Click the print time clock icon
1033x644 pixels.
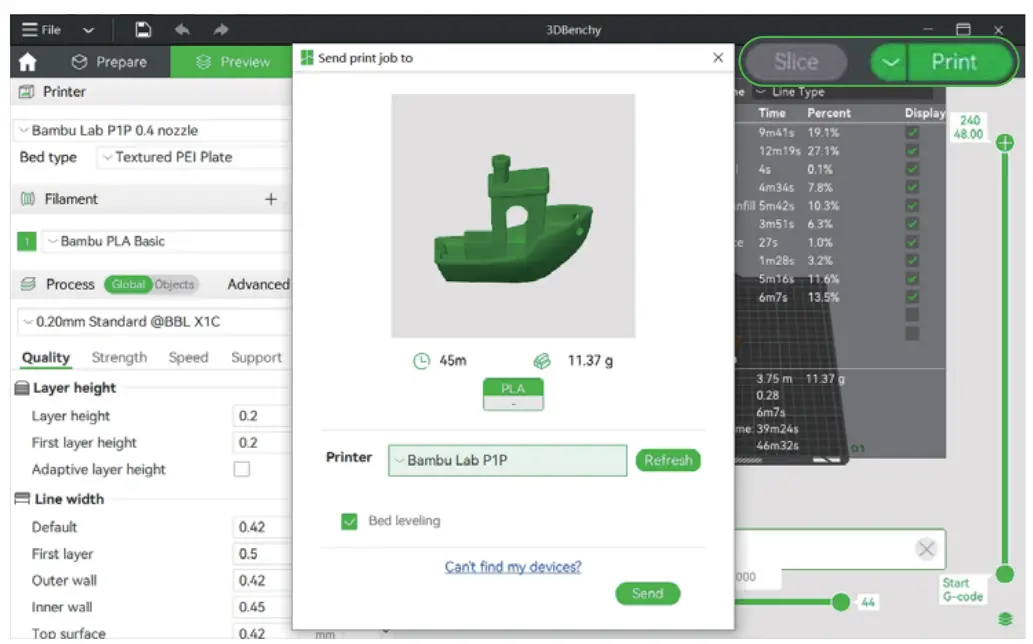(x=422, y=361)
